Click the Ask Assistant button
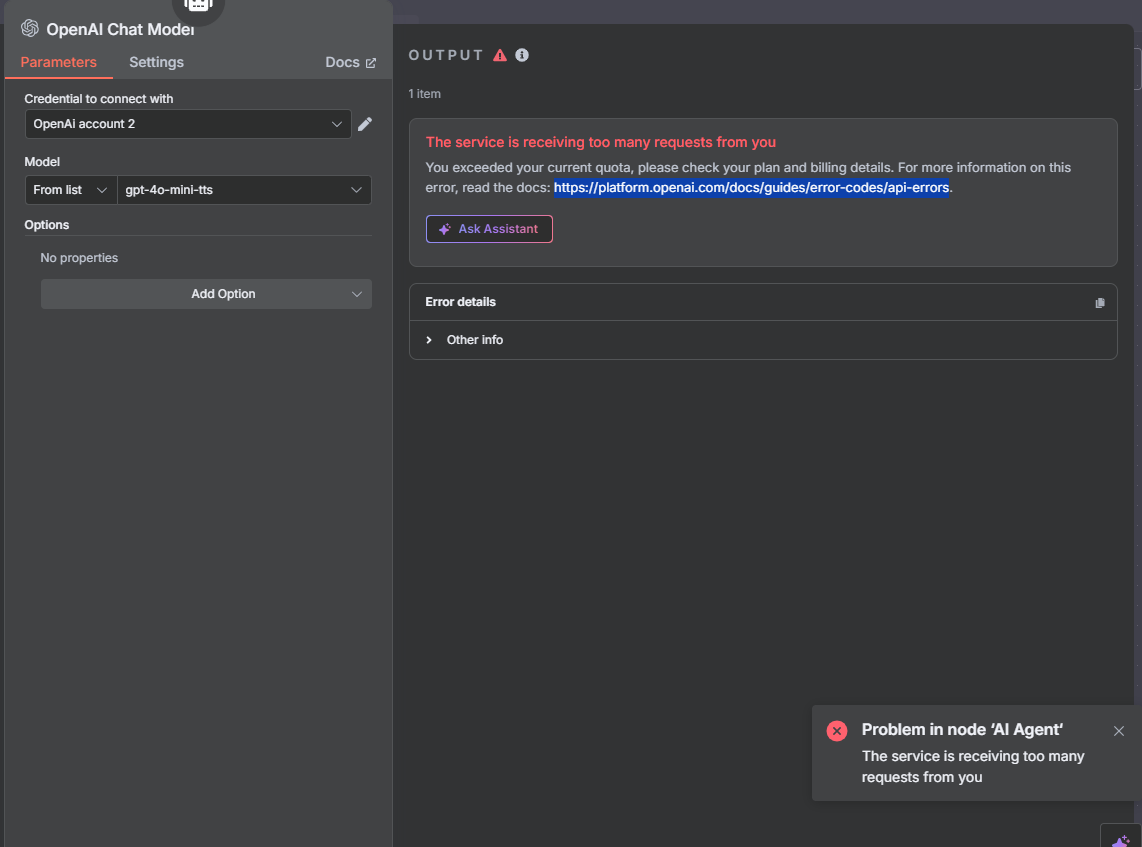The width and height of the screenshot is (1142, 847). [489, 229]
